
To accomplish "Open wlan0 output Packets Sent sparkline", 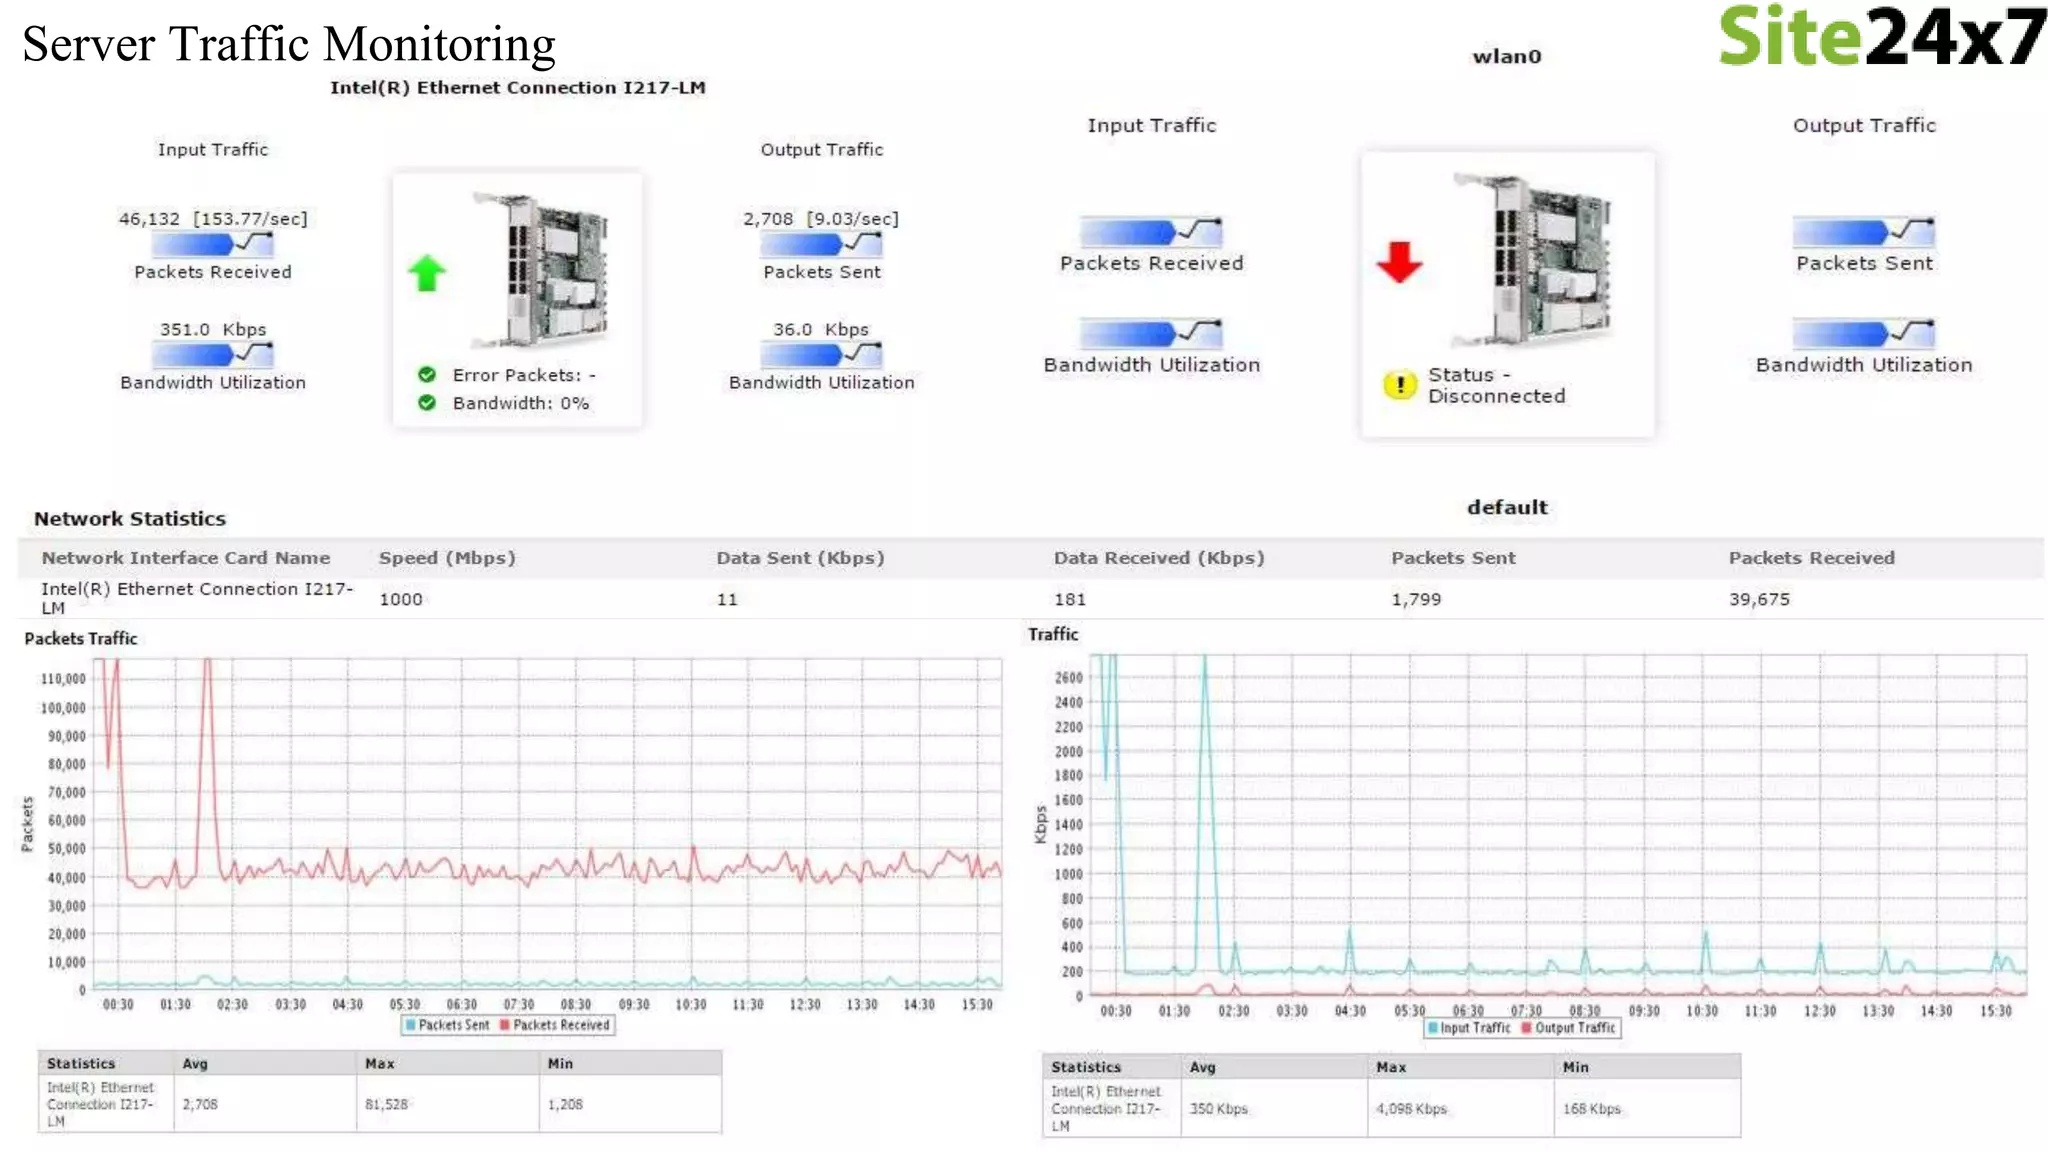I will click(x=1864, y=232).
